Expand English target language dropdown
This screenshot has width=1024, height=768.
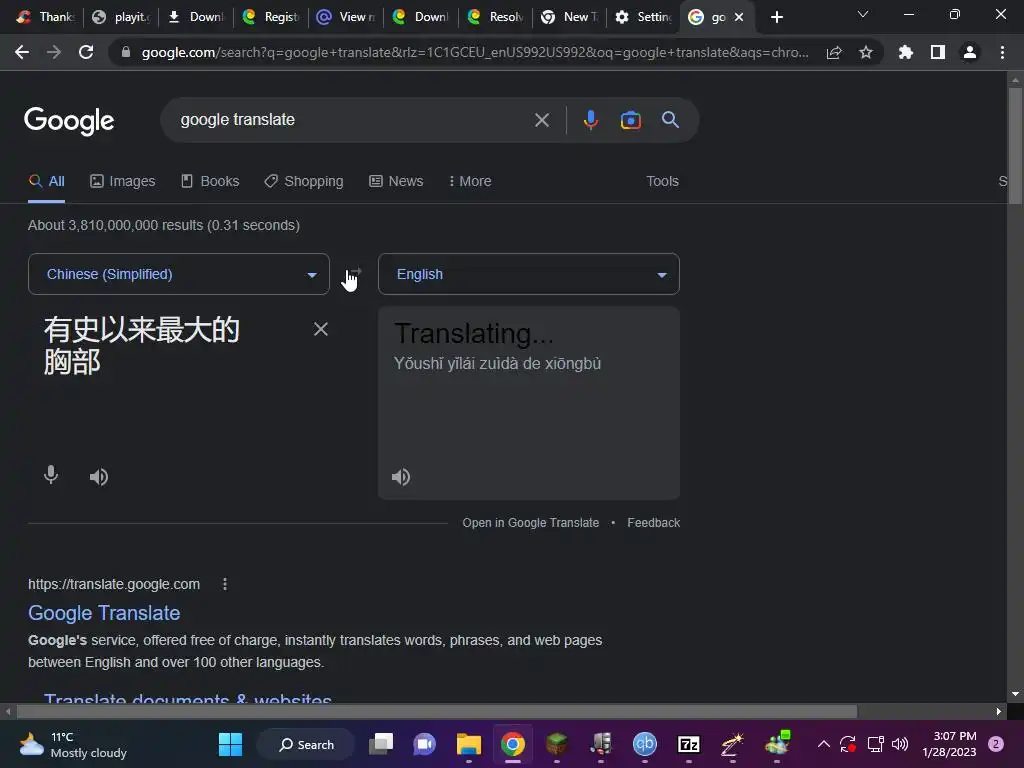click(529, 274)
